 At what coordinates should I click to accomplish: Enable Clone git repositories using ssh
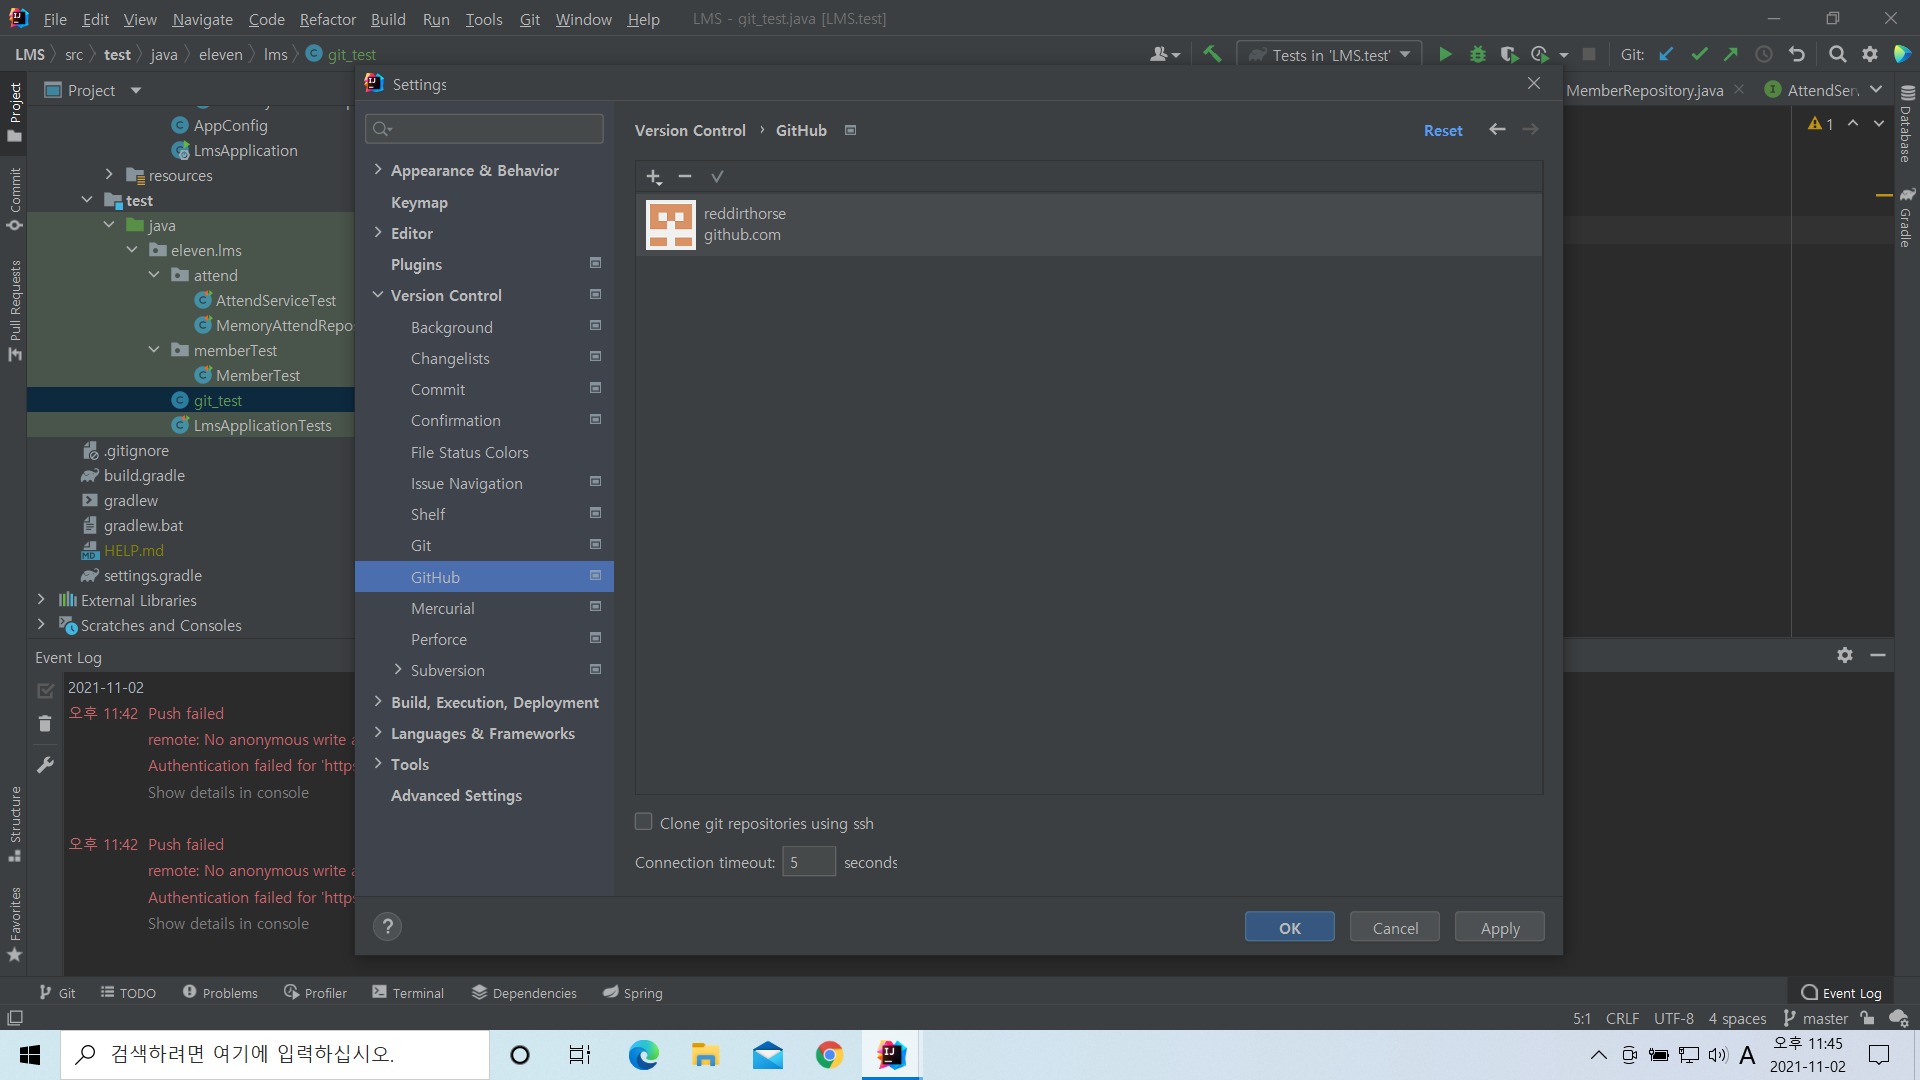[x=644, y=822]
